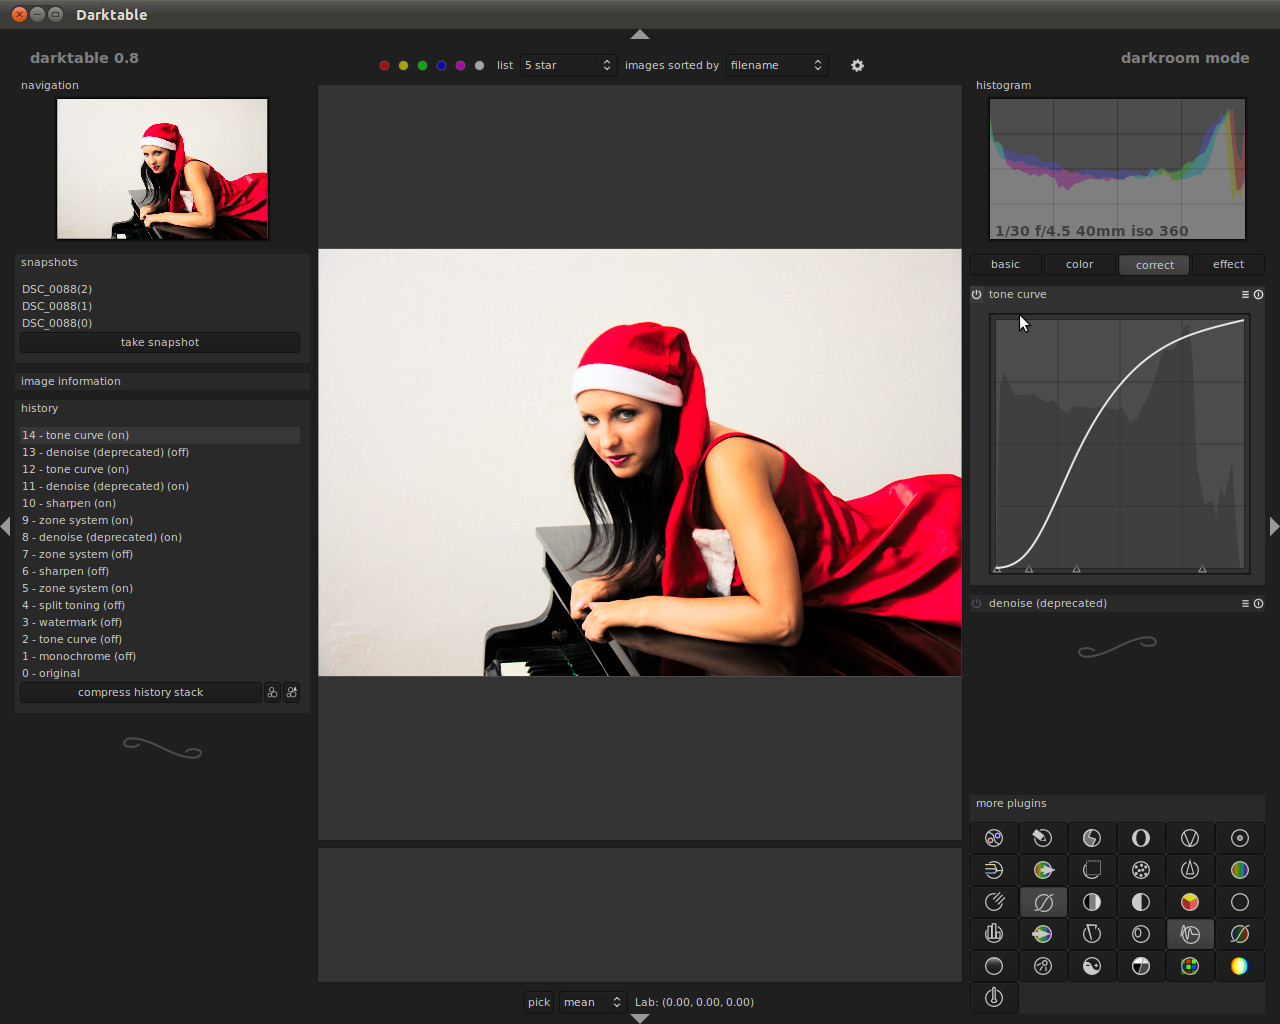Viewport: 1280px width, 1024px height.
Task: Open the gear preferences icon in top bar
Action: tap(857, 66)
